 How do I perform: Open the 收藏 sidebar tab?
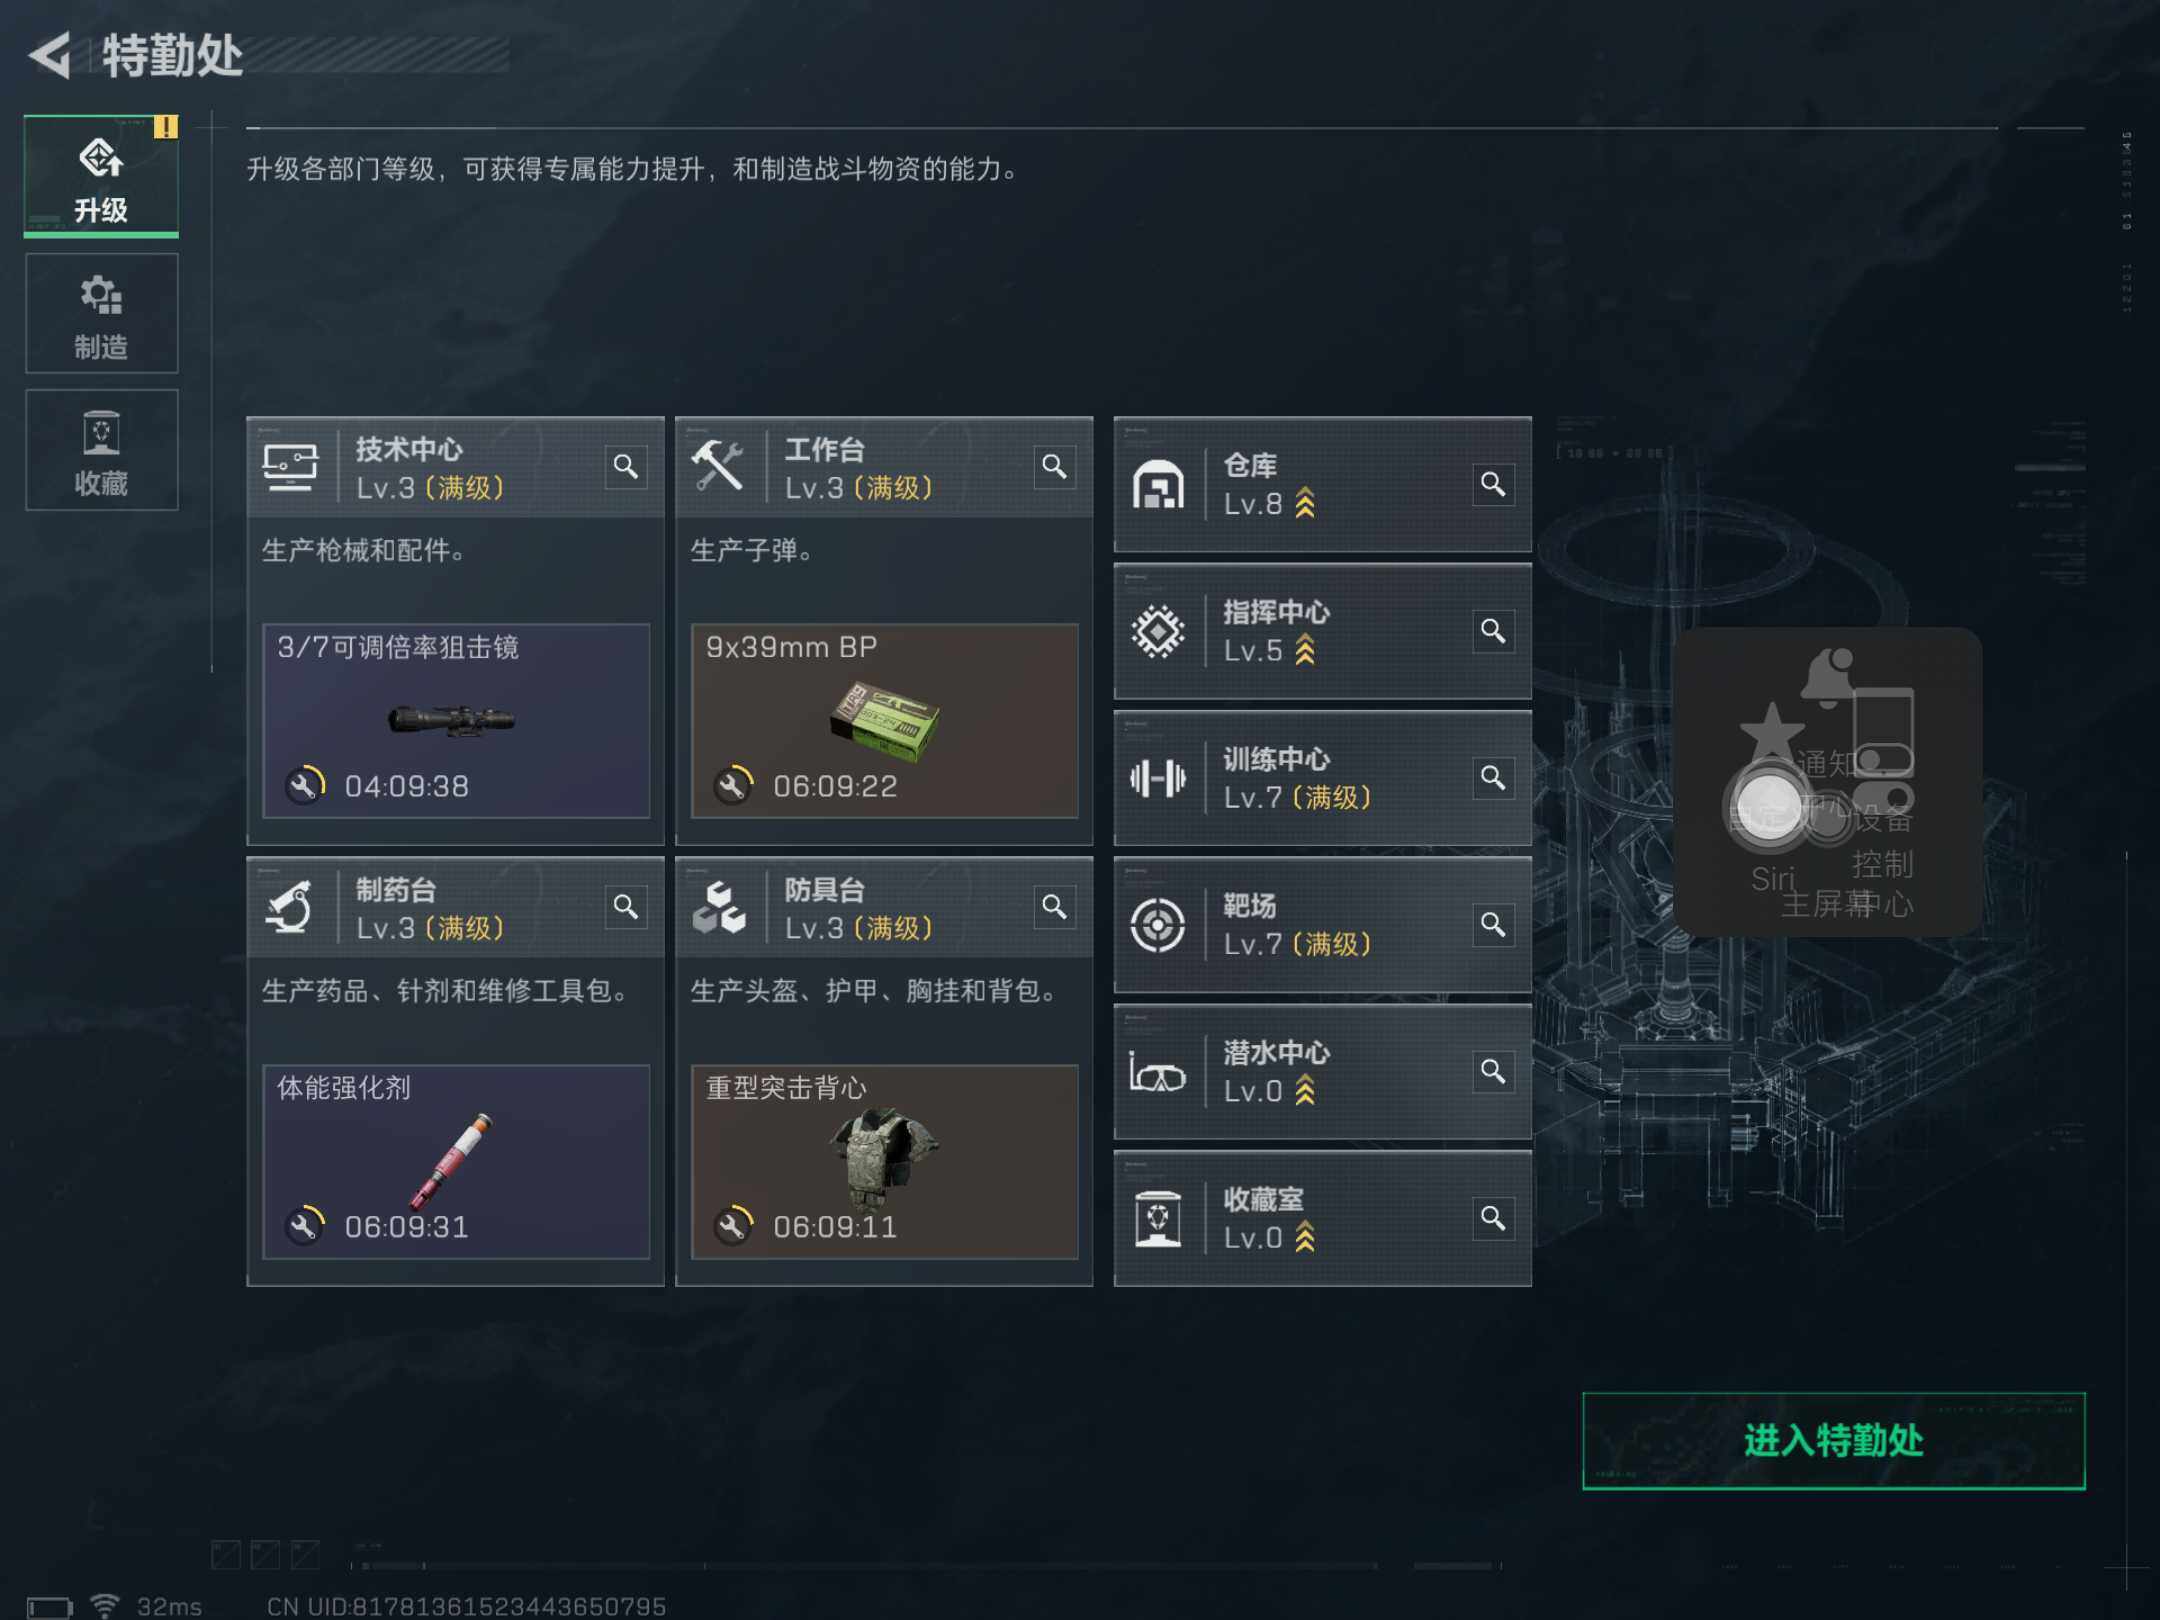(x=101, y=450)
